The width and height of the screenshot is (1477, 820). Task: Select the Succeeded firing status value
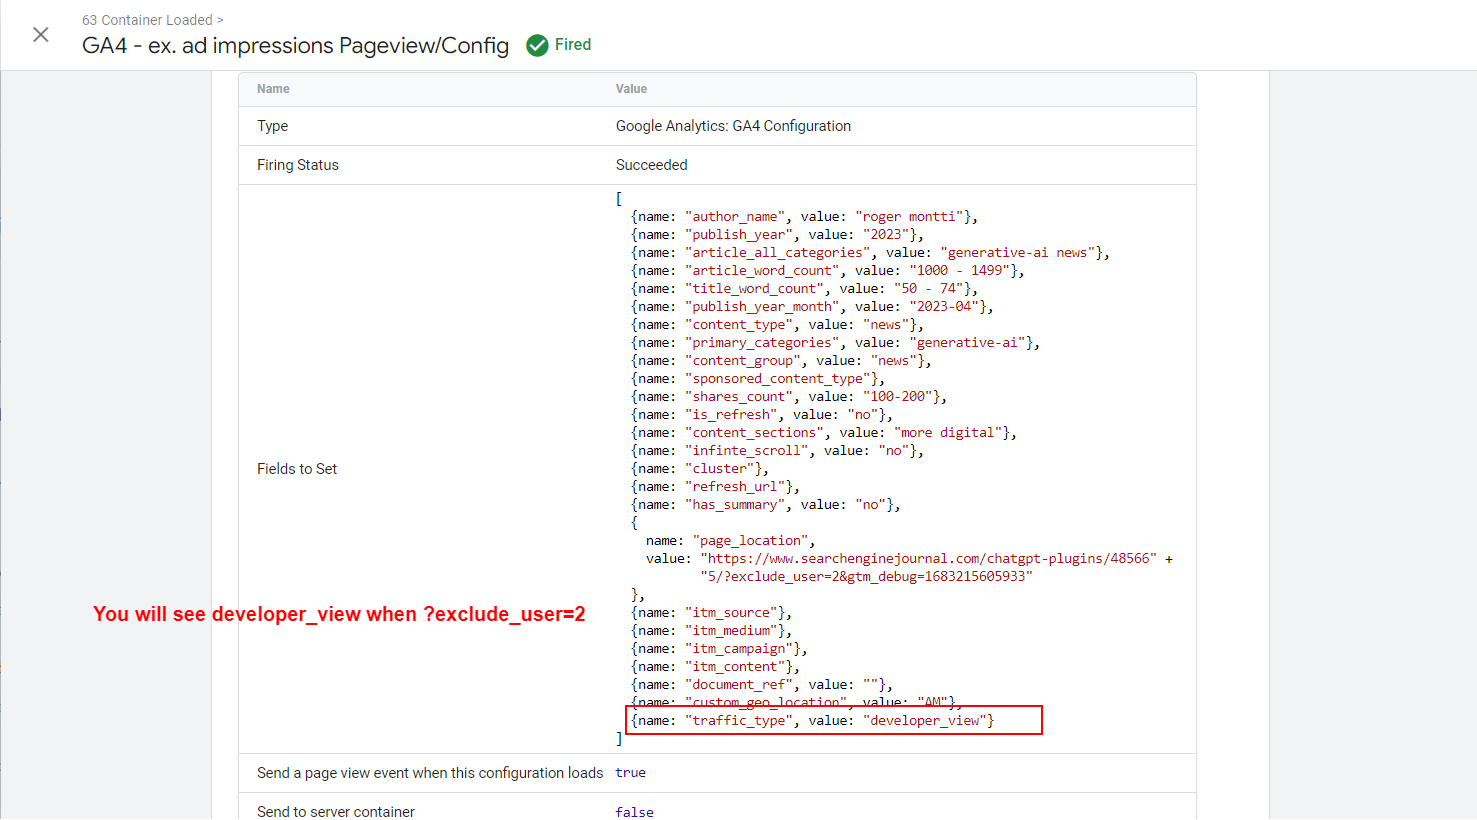(x=651, y=164)
